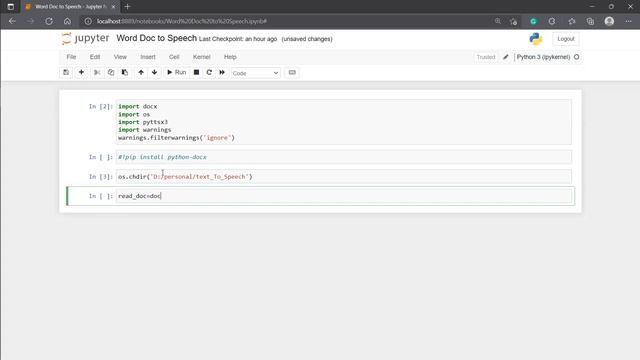Open the File menu
Screen dimensions: 640x360
[71, 57]
